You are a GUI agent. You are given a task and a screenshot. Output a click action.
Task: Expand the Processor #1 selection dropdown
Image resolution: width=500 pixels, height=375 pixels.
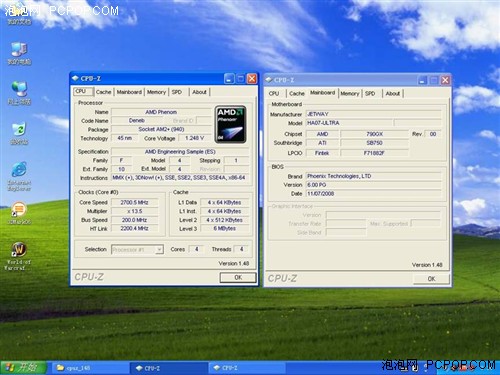tap(159, 250)
